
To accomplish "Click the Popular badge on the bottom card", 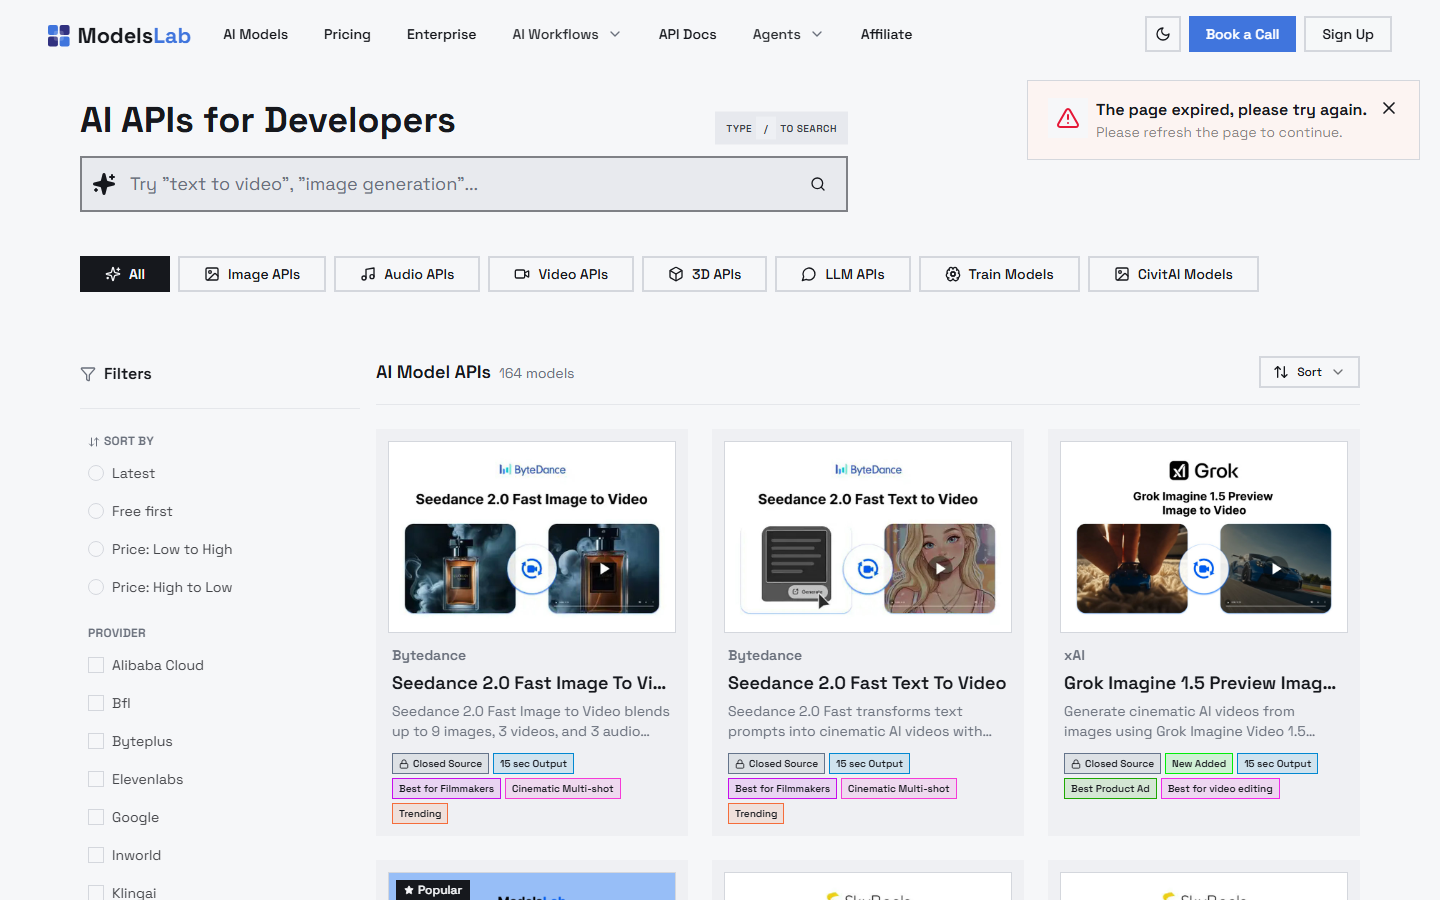I will click(x=433, y=890).
